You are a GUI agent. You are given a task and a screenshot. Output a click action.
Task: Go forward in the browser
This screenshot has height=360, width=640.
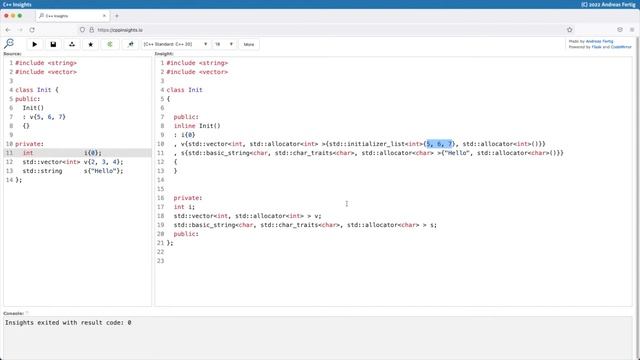coord(20,30)
